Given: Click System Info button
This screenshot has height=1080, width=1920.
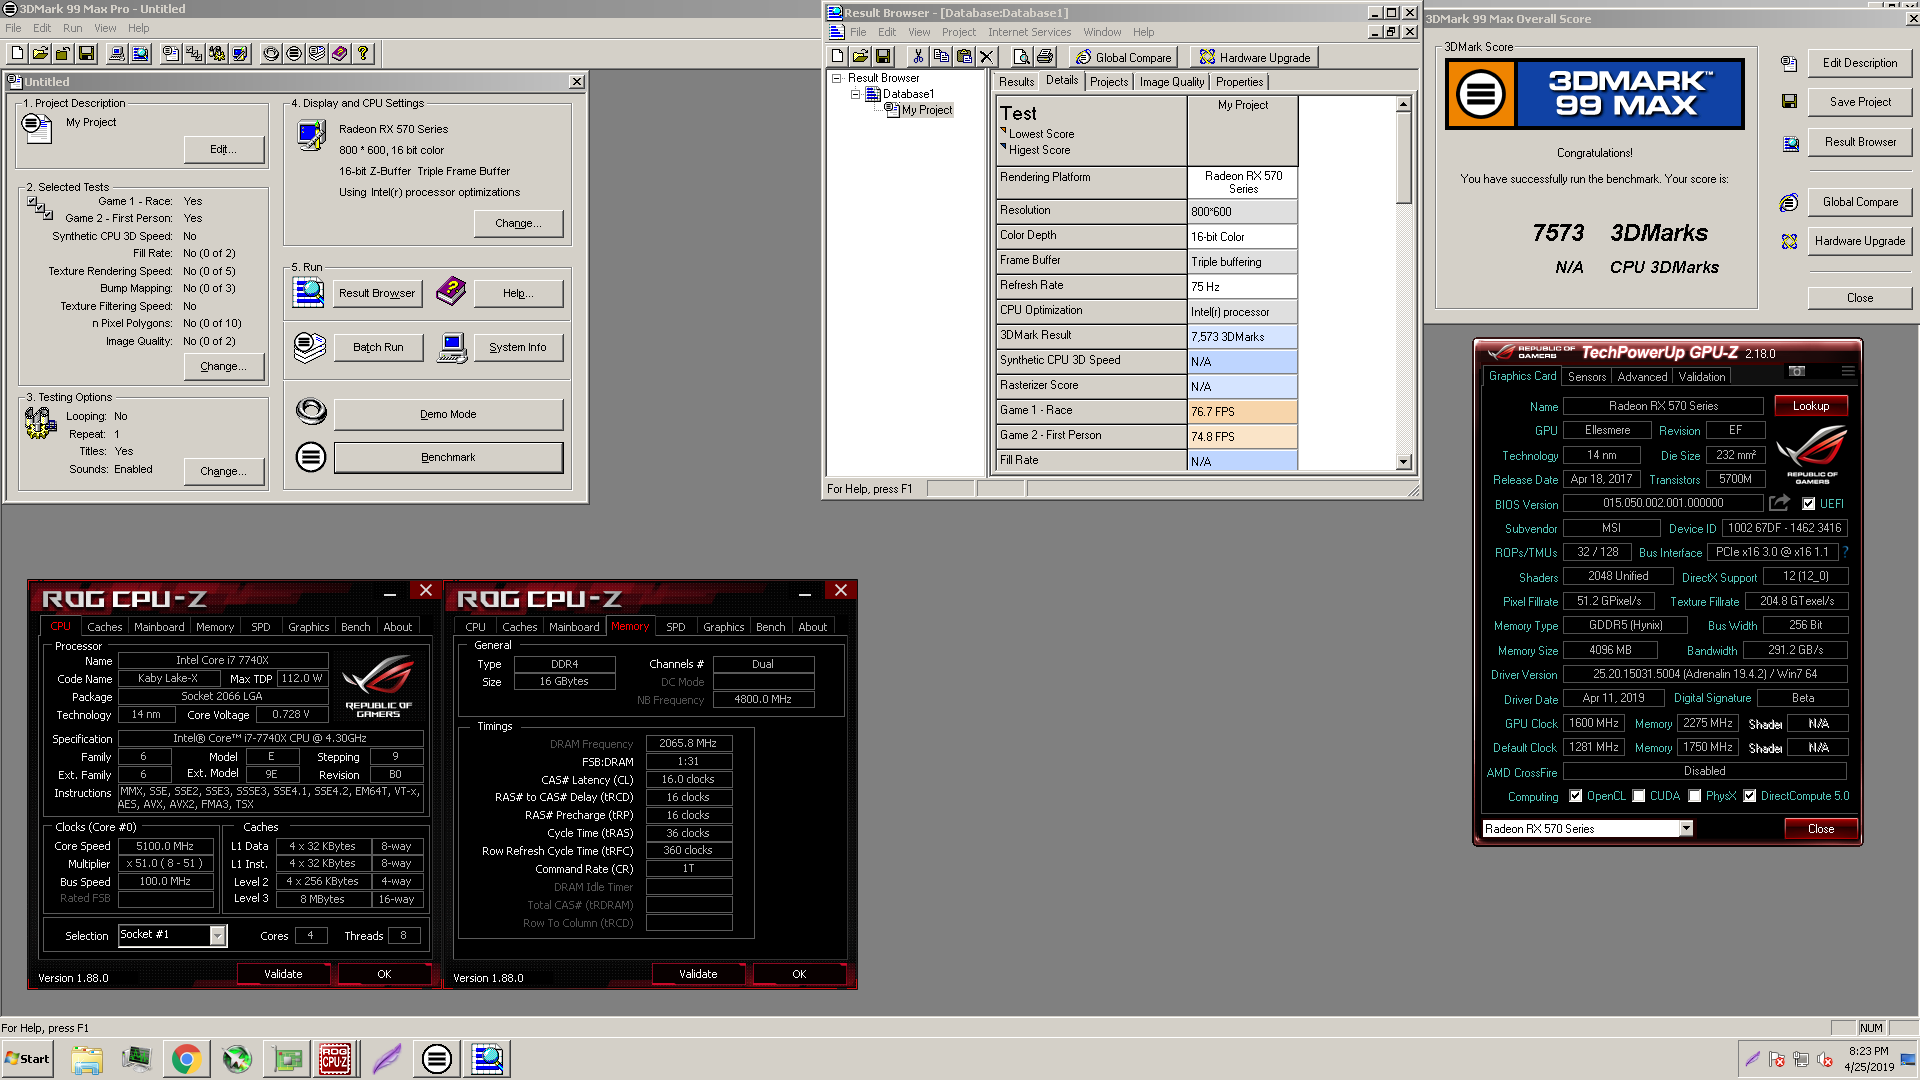Looking at the screenshot, I should point(518,347).
